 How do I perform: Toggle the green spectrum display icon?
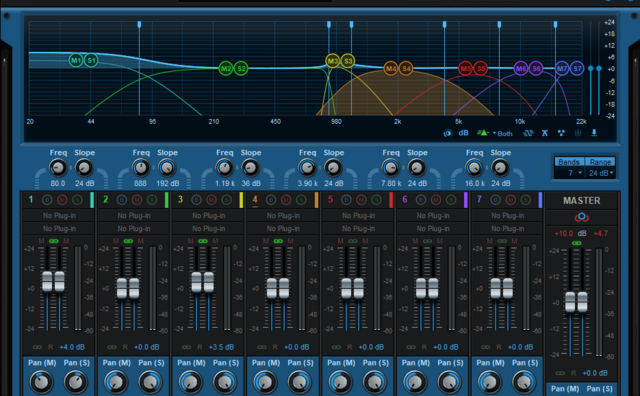tap(483, 133)
